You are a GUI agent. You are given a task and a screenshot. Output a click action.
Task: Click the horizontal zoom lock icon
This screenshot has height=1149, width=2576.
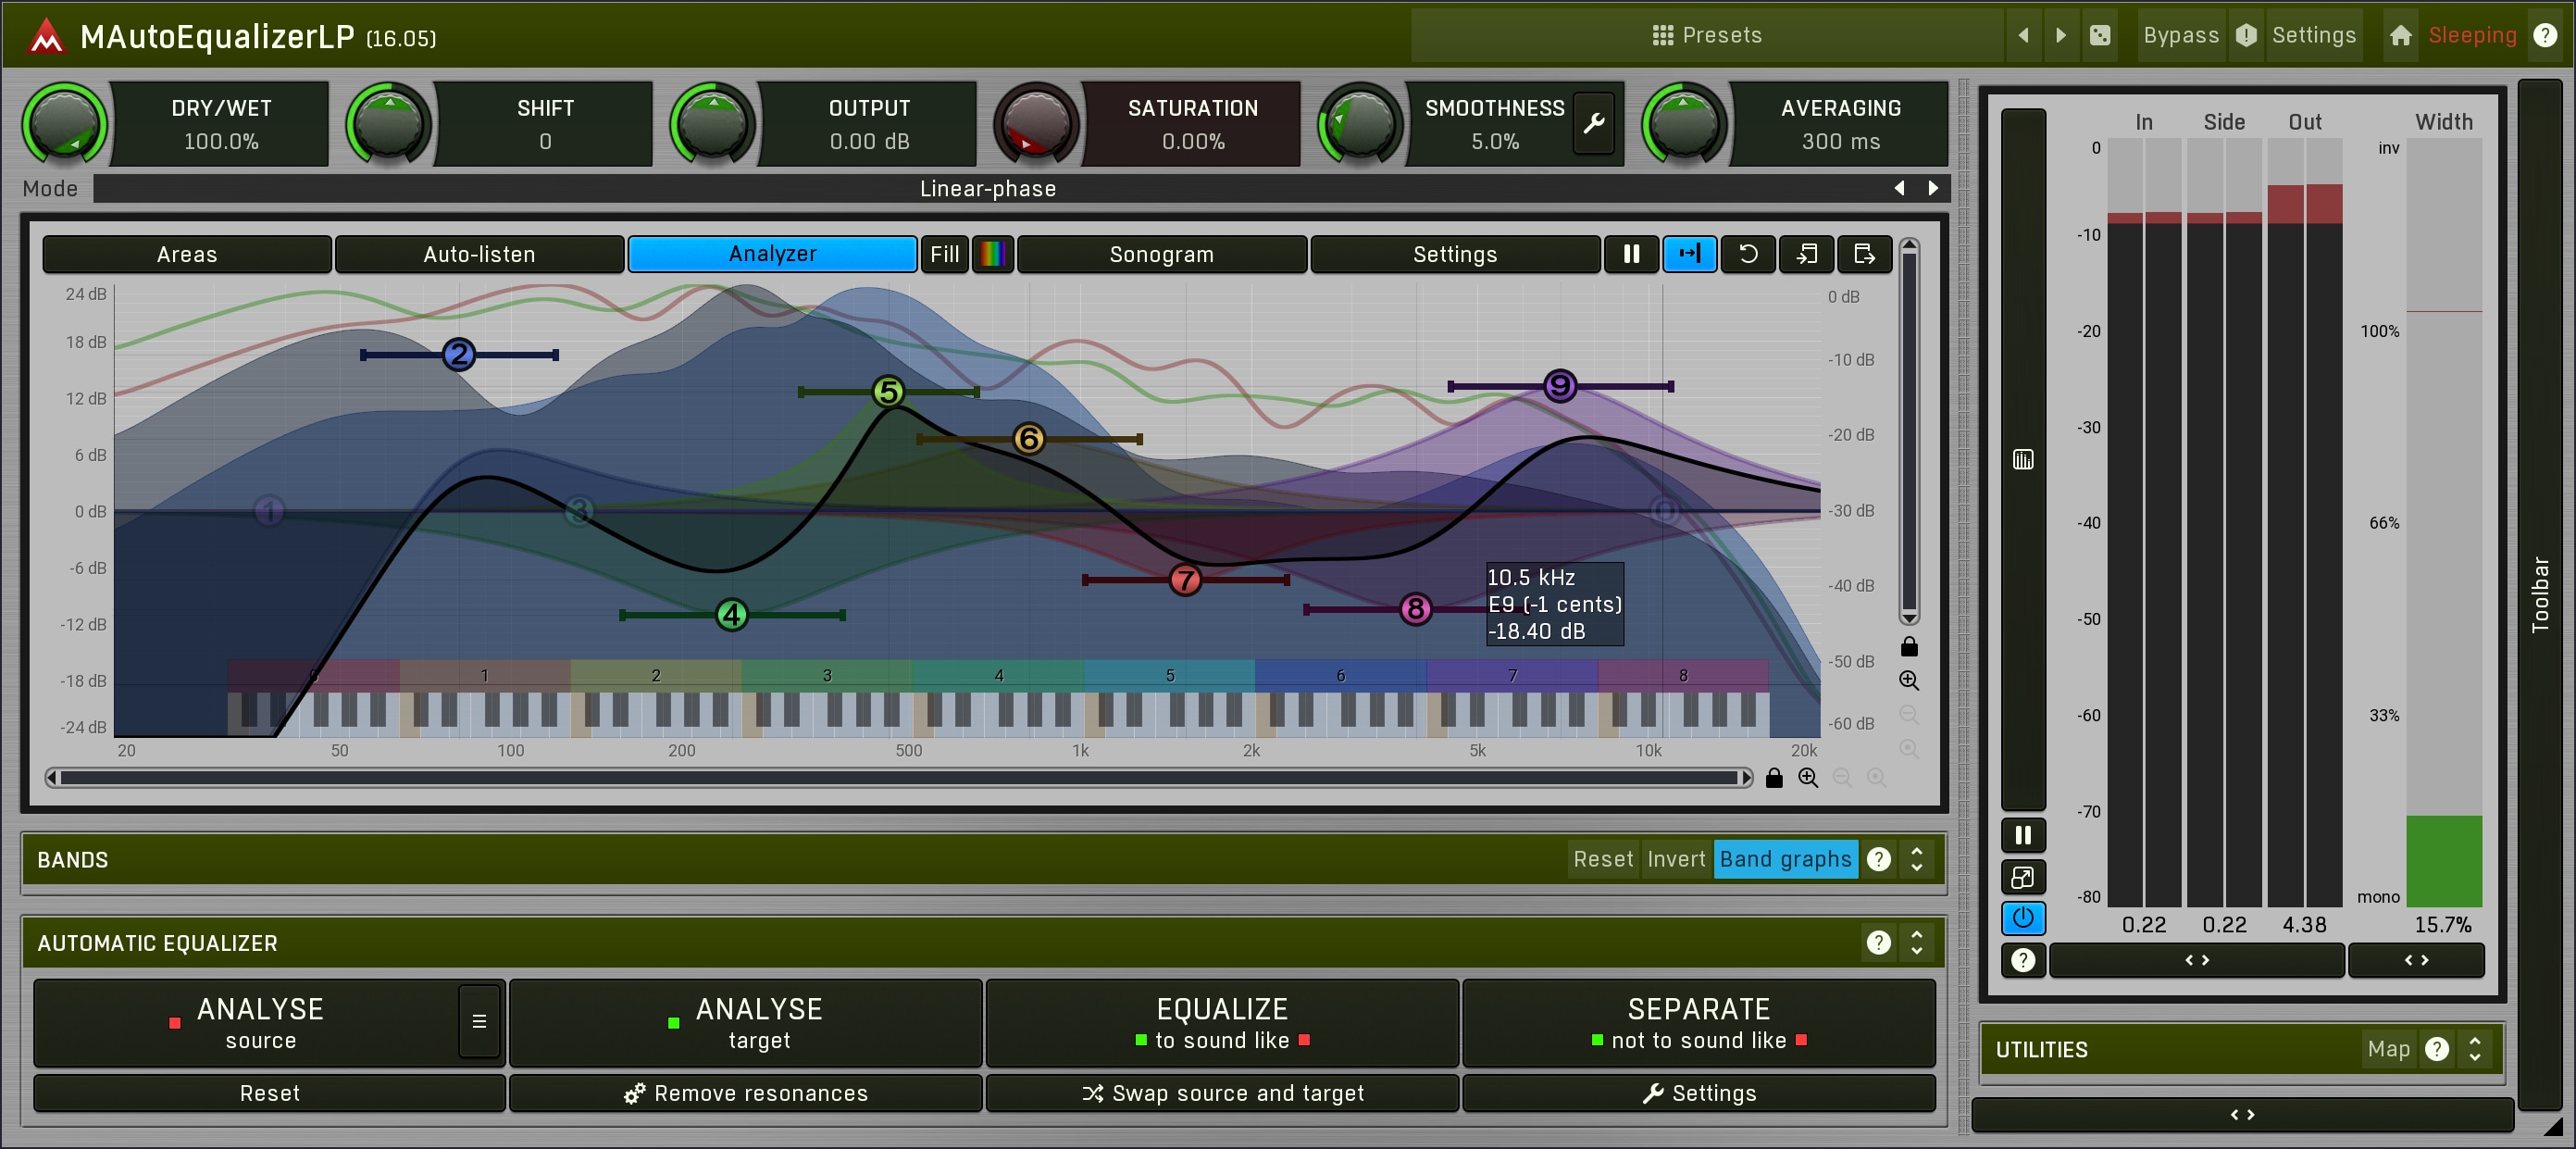coord(1773,778)
